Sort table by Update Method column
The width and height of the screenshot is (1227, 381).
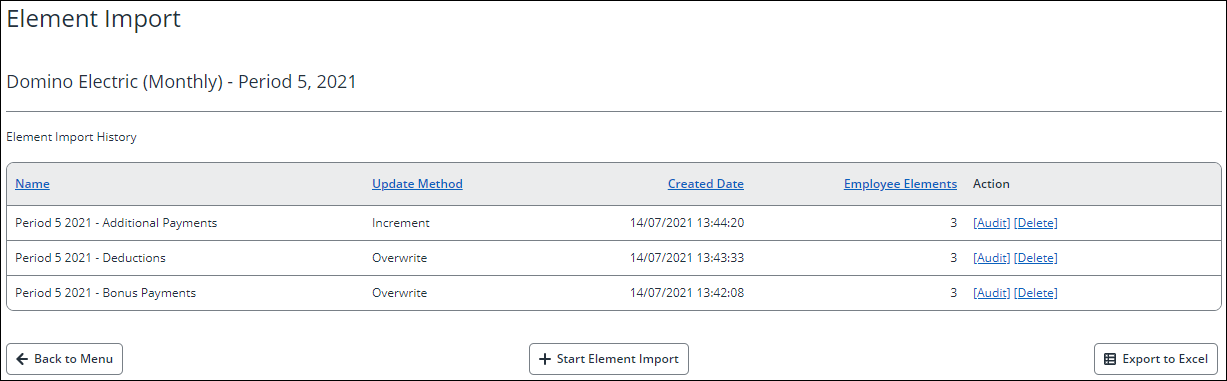(x=417, y=184)
